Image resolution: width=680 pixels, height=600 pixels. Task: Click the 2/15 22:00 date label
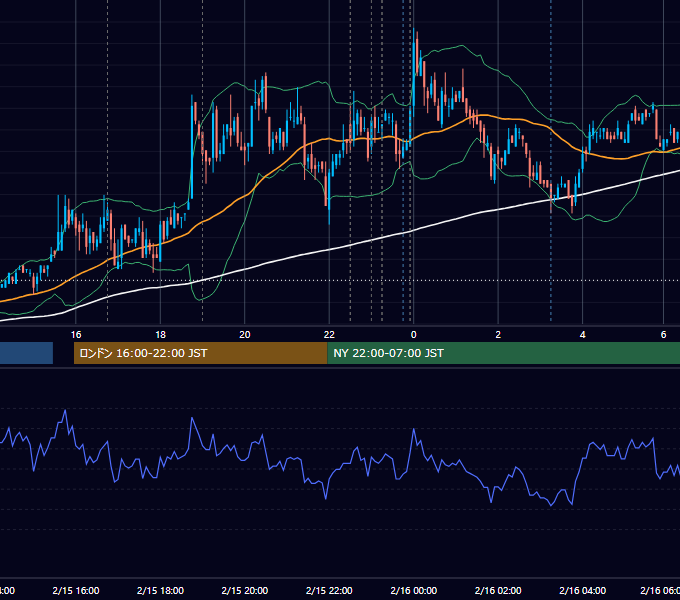point(329,590)
